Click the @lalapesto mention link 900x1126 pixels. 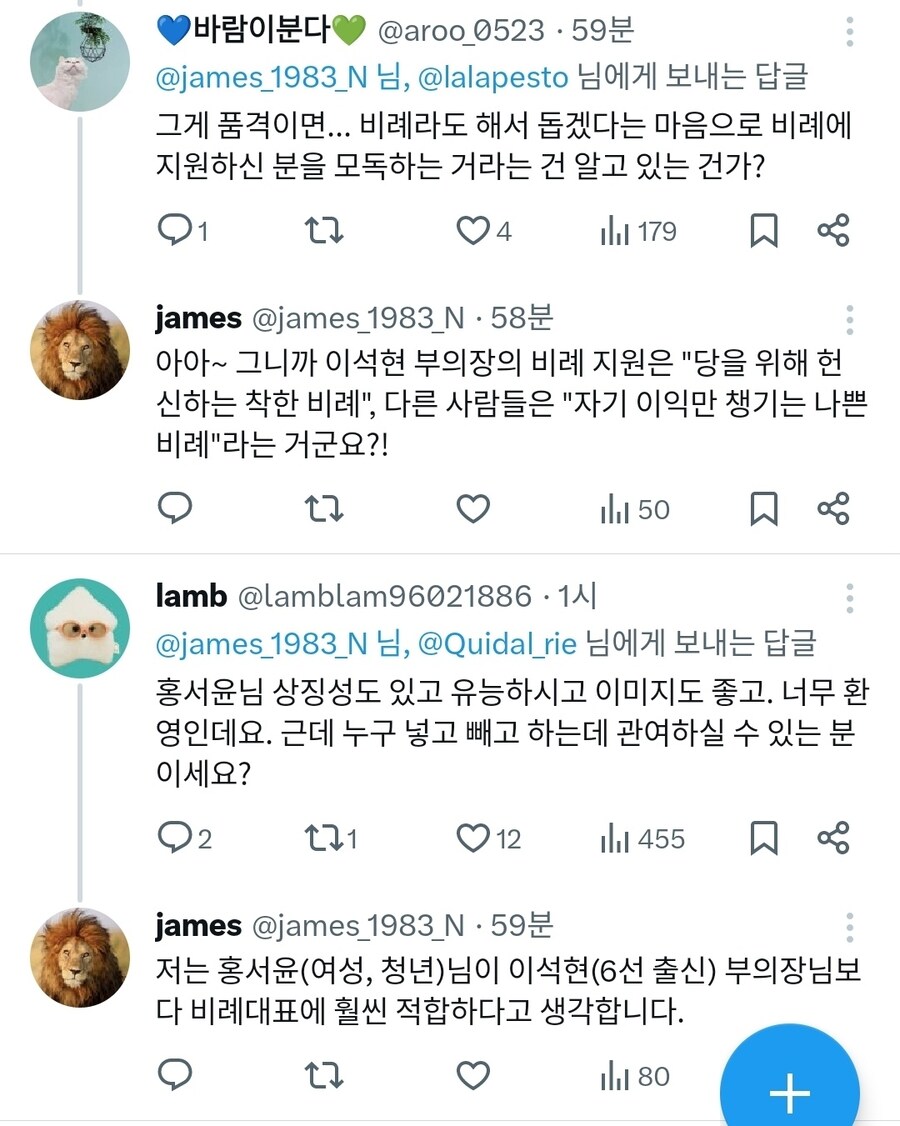tap(488, 75)
